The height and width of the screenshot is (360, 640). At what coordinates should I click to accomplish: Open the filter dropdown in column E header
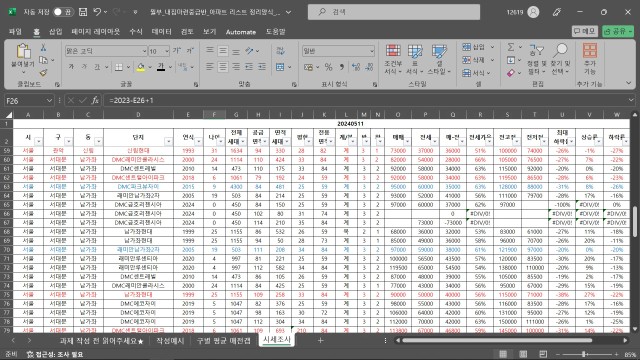[198, 142]
